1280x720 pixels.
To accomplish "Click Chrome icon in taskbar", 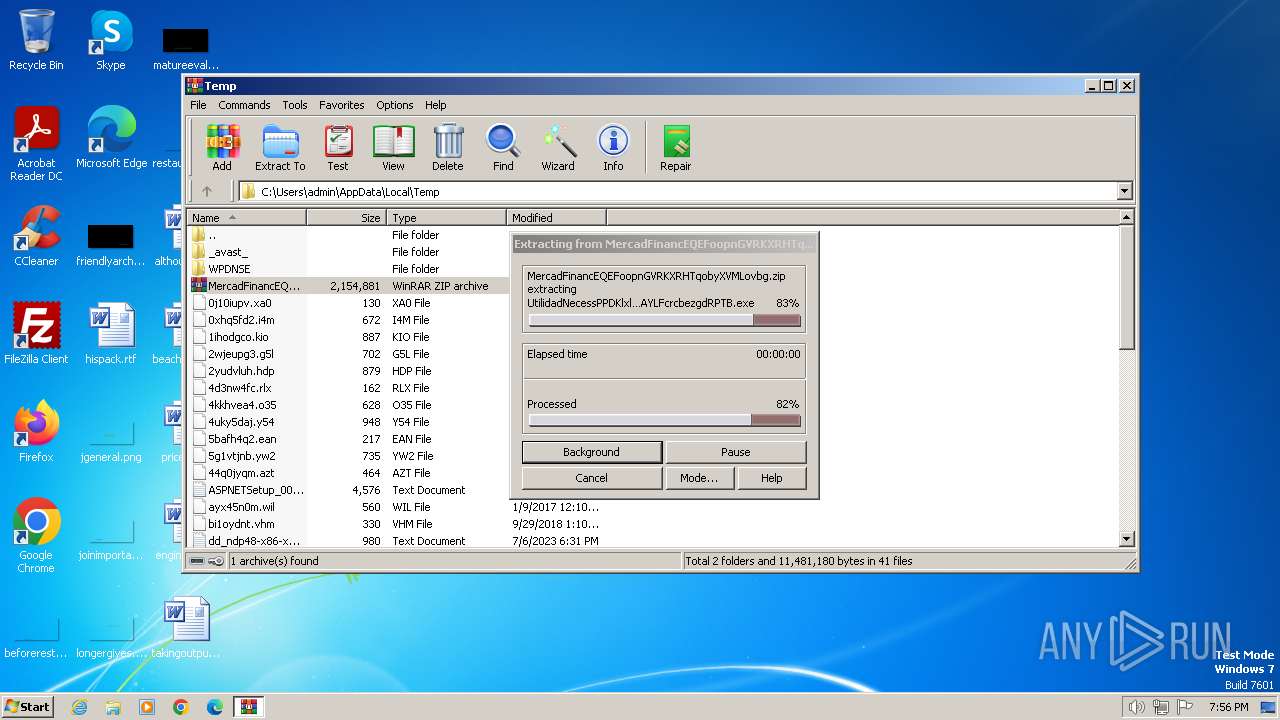I will point(181,707).
